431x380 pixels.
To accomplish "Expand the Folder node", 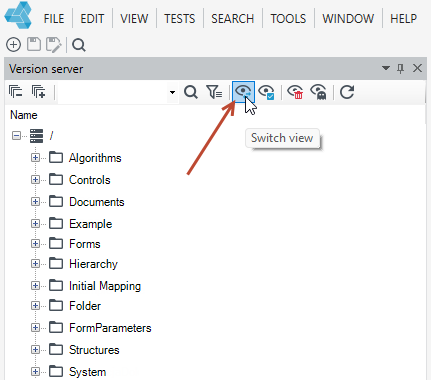I will pos(35,306).
